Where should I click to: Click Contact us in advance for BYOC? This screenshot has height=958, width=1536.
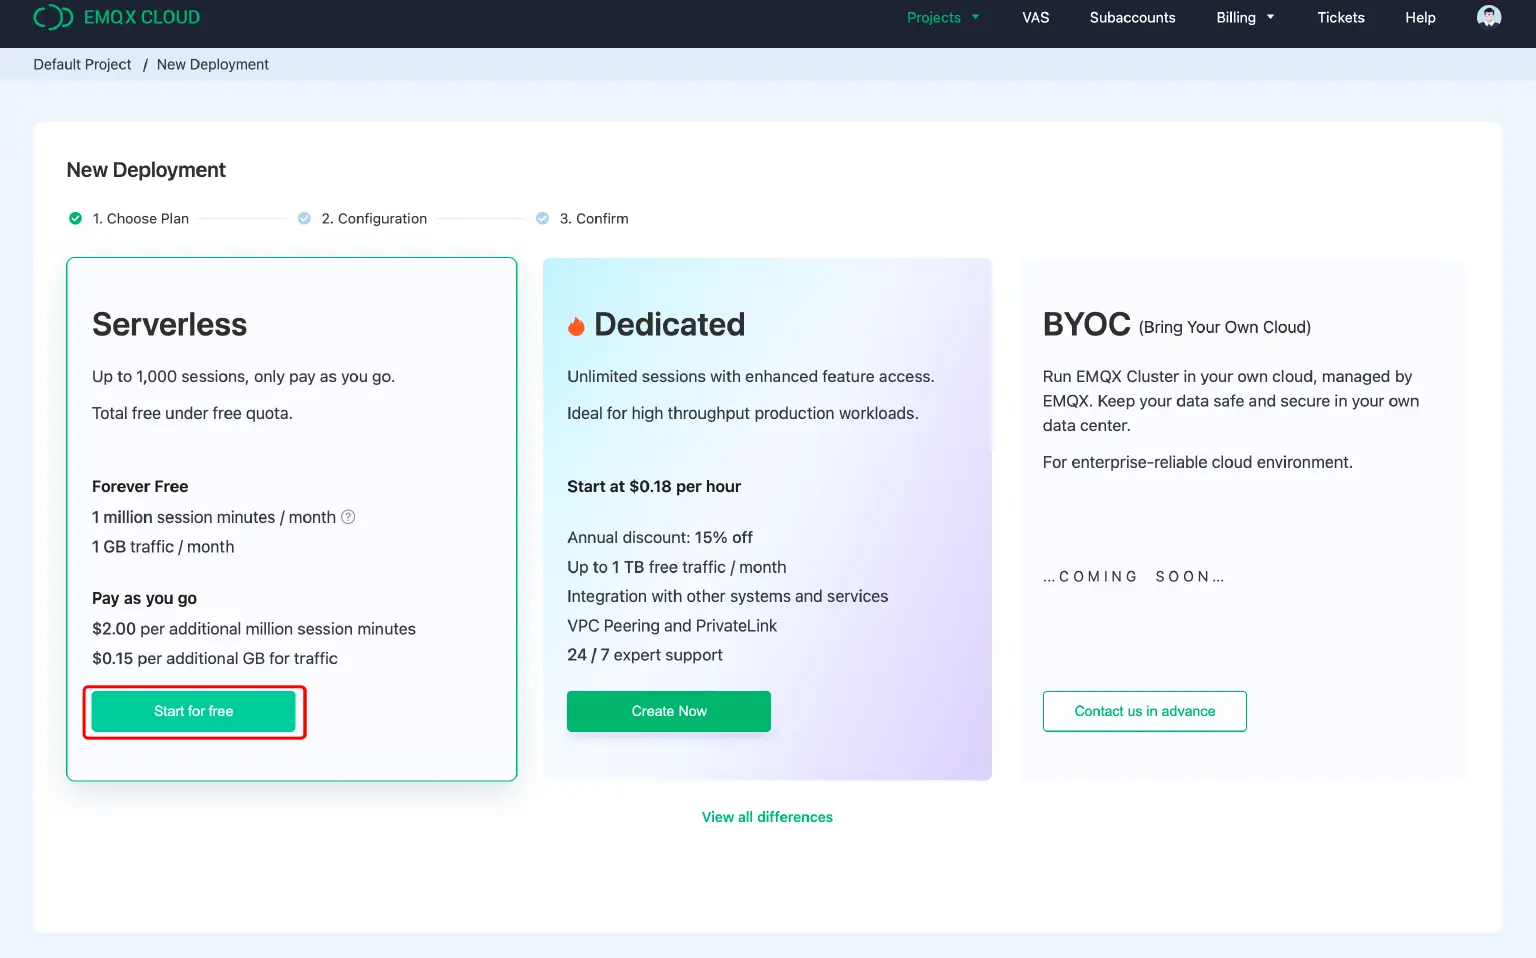coord(1144,711)
